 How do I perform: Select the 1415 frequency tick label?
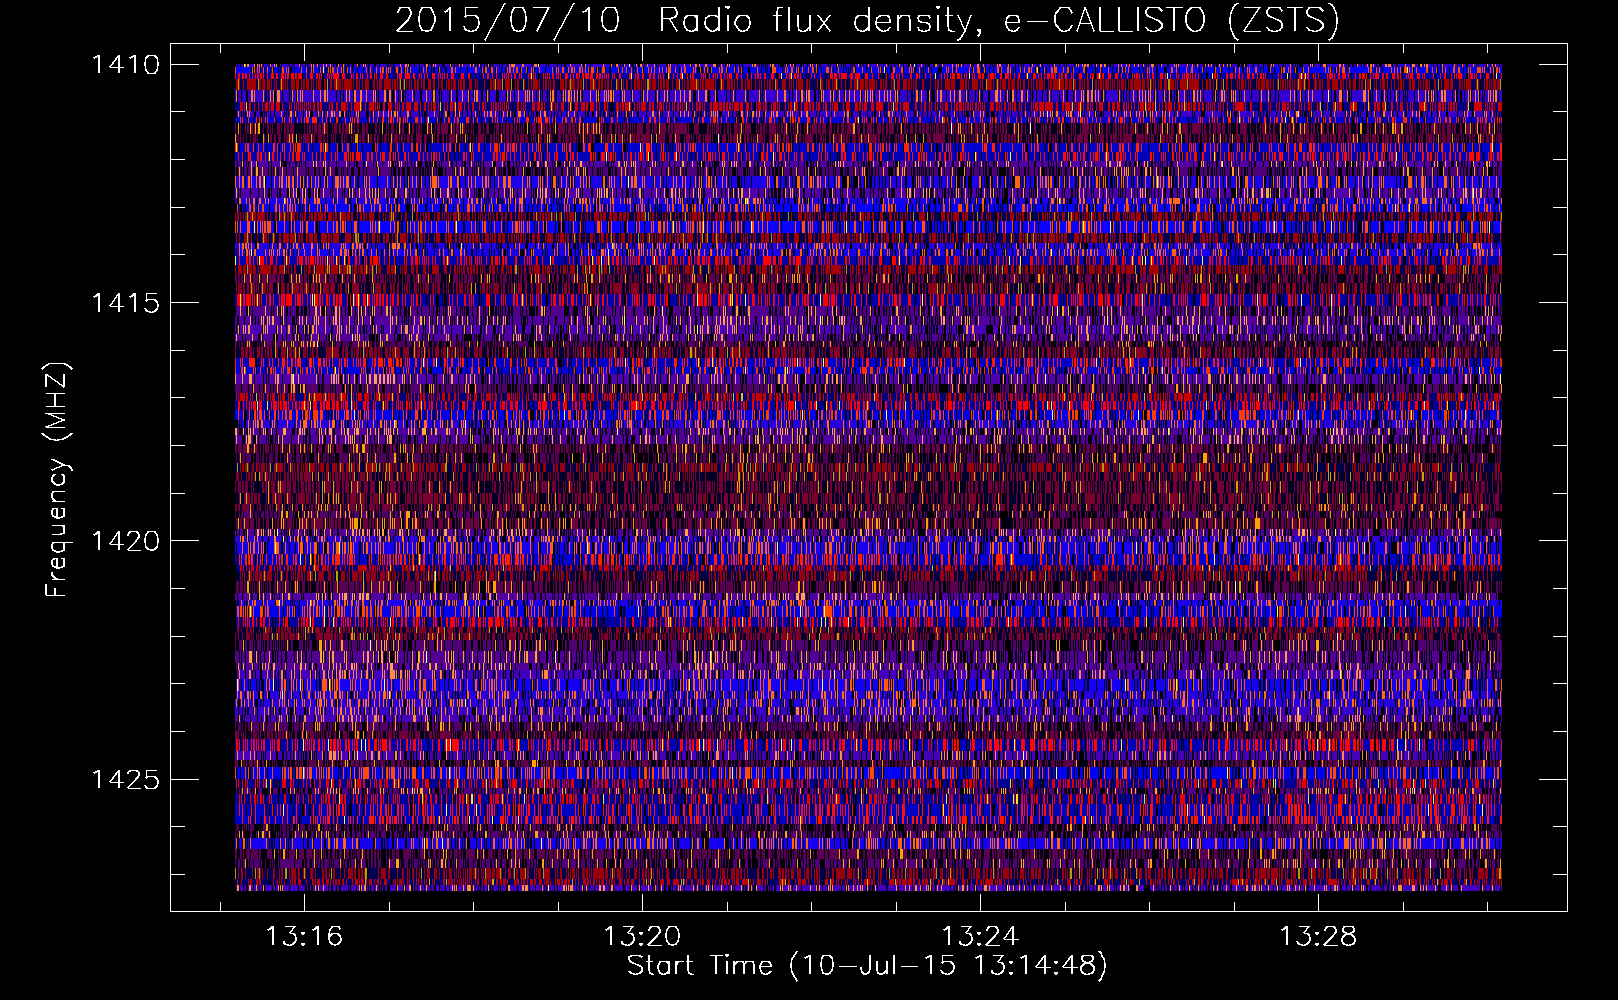click(125, 302)
